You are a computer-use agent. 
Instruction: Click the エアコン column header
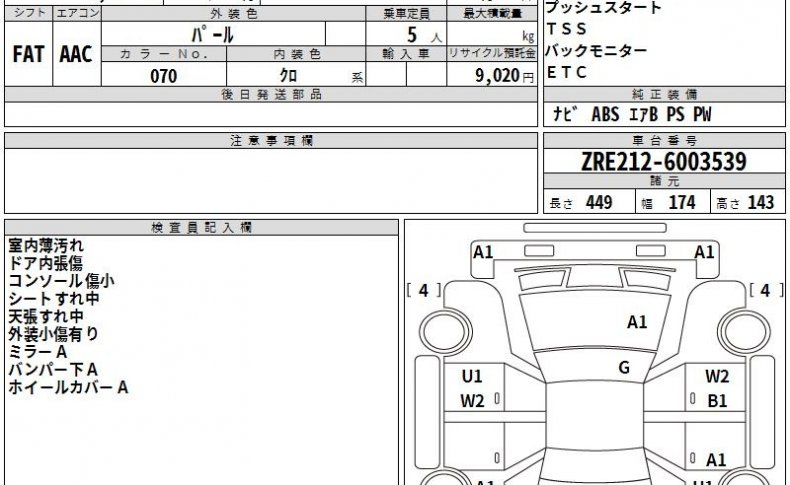pyautogui.click(x=77, y=13)
